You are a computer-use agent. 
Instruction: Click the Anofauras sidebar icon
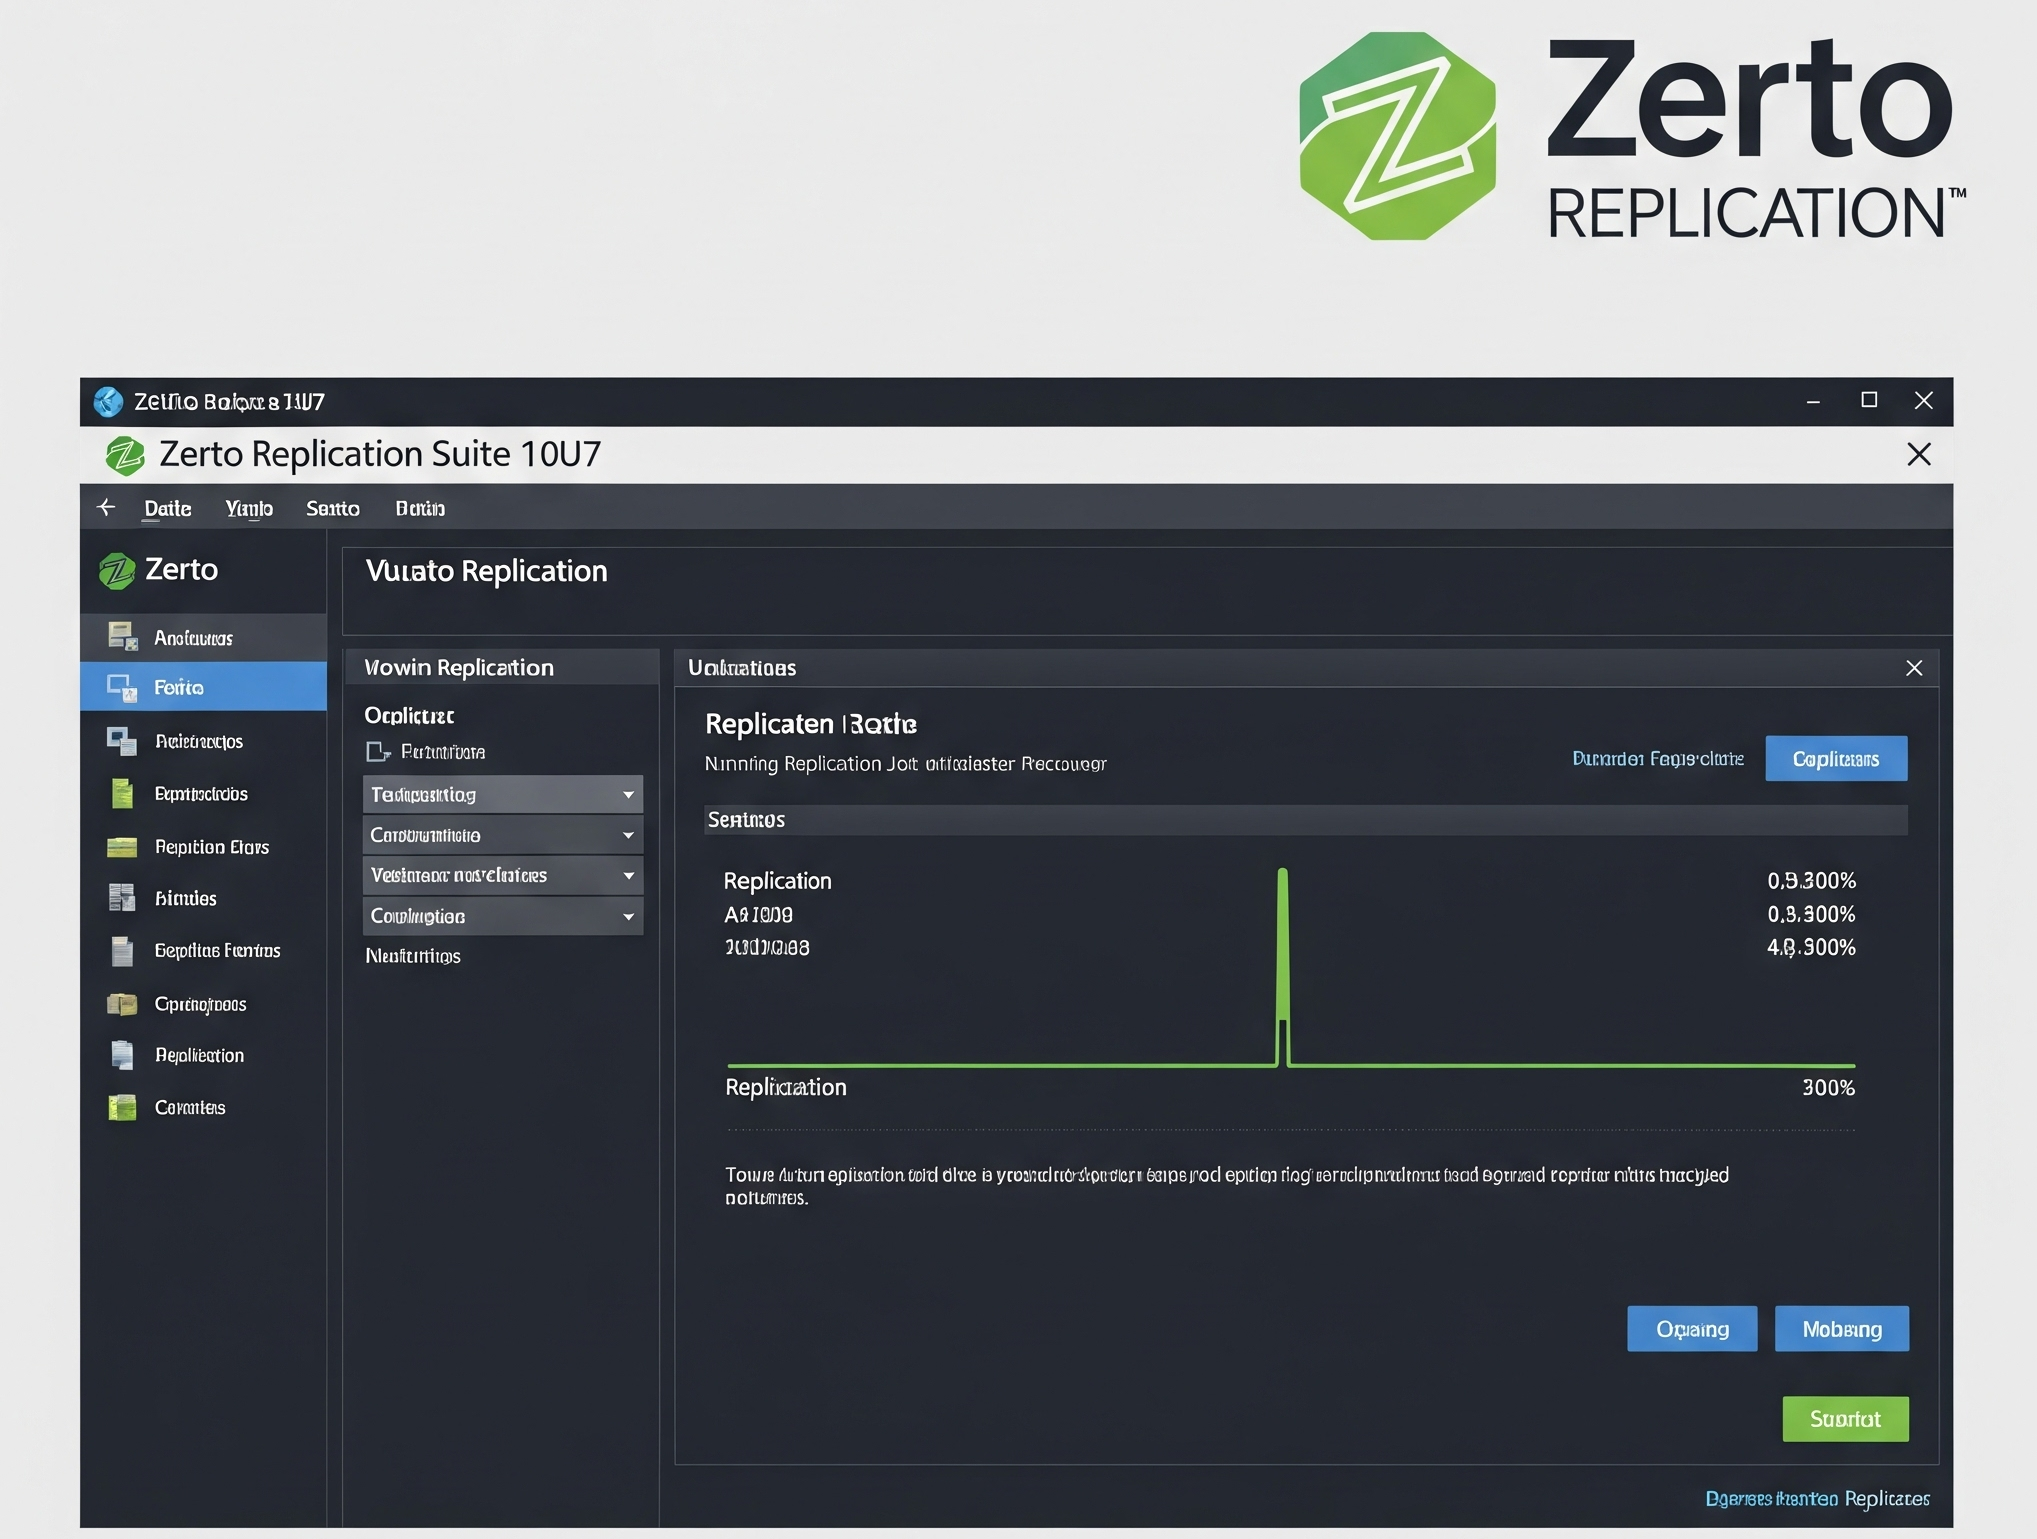click(123, 636)
